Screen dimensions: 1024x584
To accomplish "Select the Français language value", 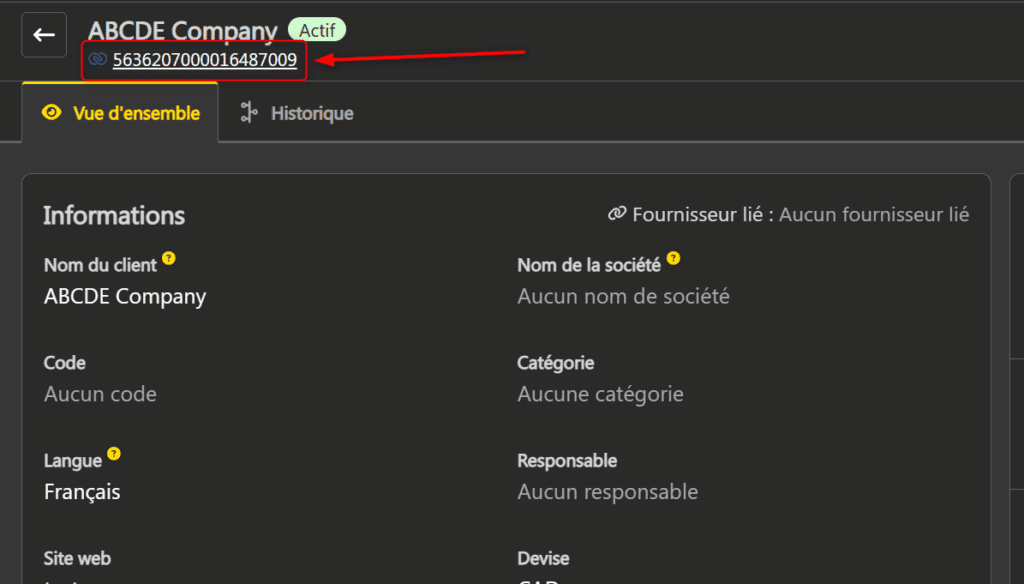I will coord(82,492).
